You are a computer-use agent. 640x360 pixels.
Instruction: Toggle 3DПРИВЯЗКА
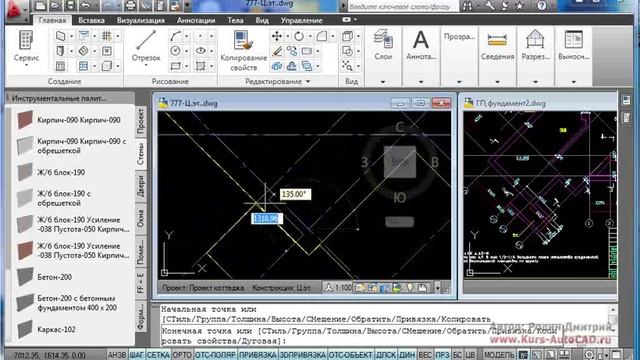[x=302, y=355]
